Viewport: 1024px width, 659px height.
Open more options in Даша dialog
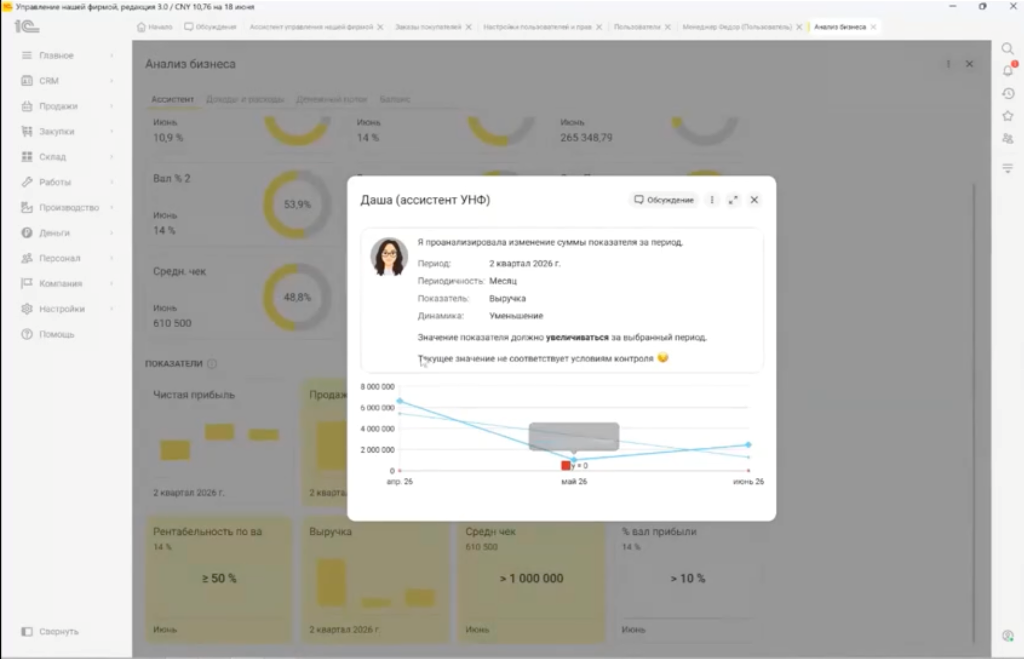712,200
